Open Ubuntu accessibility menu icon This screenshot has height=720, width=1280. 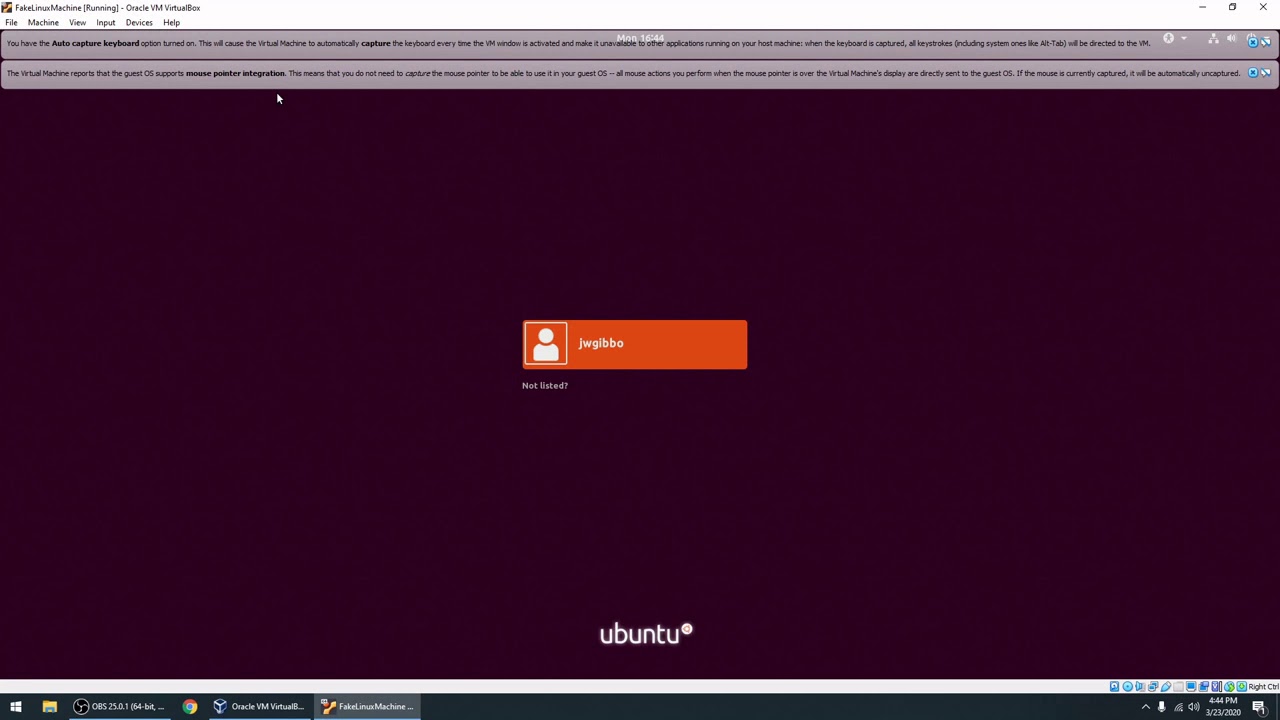click(x=1168, y=38)
